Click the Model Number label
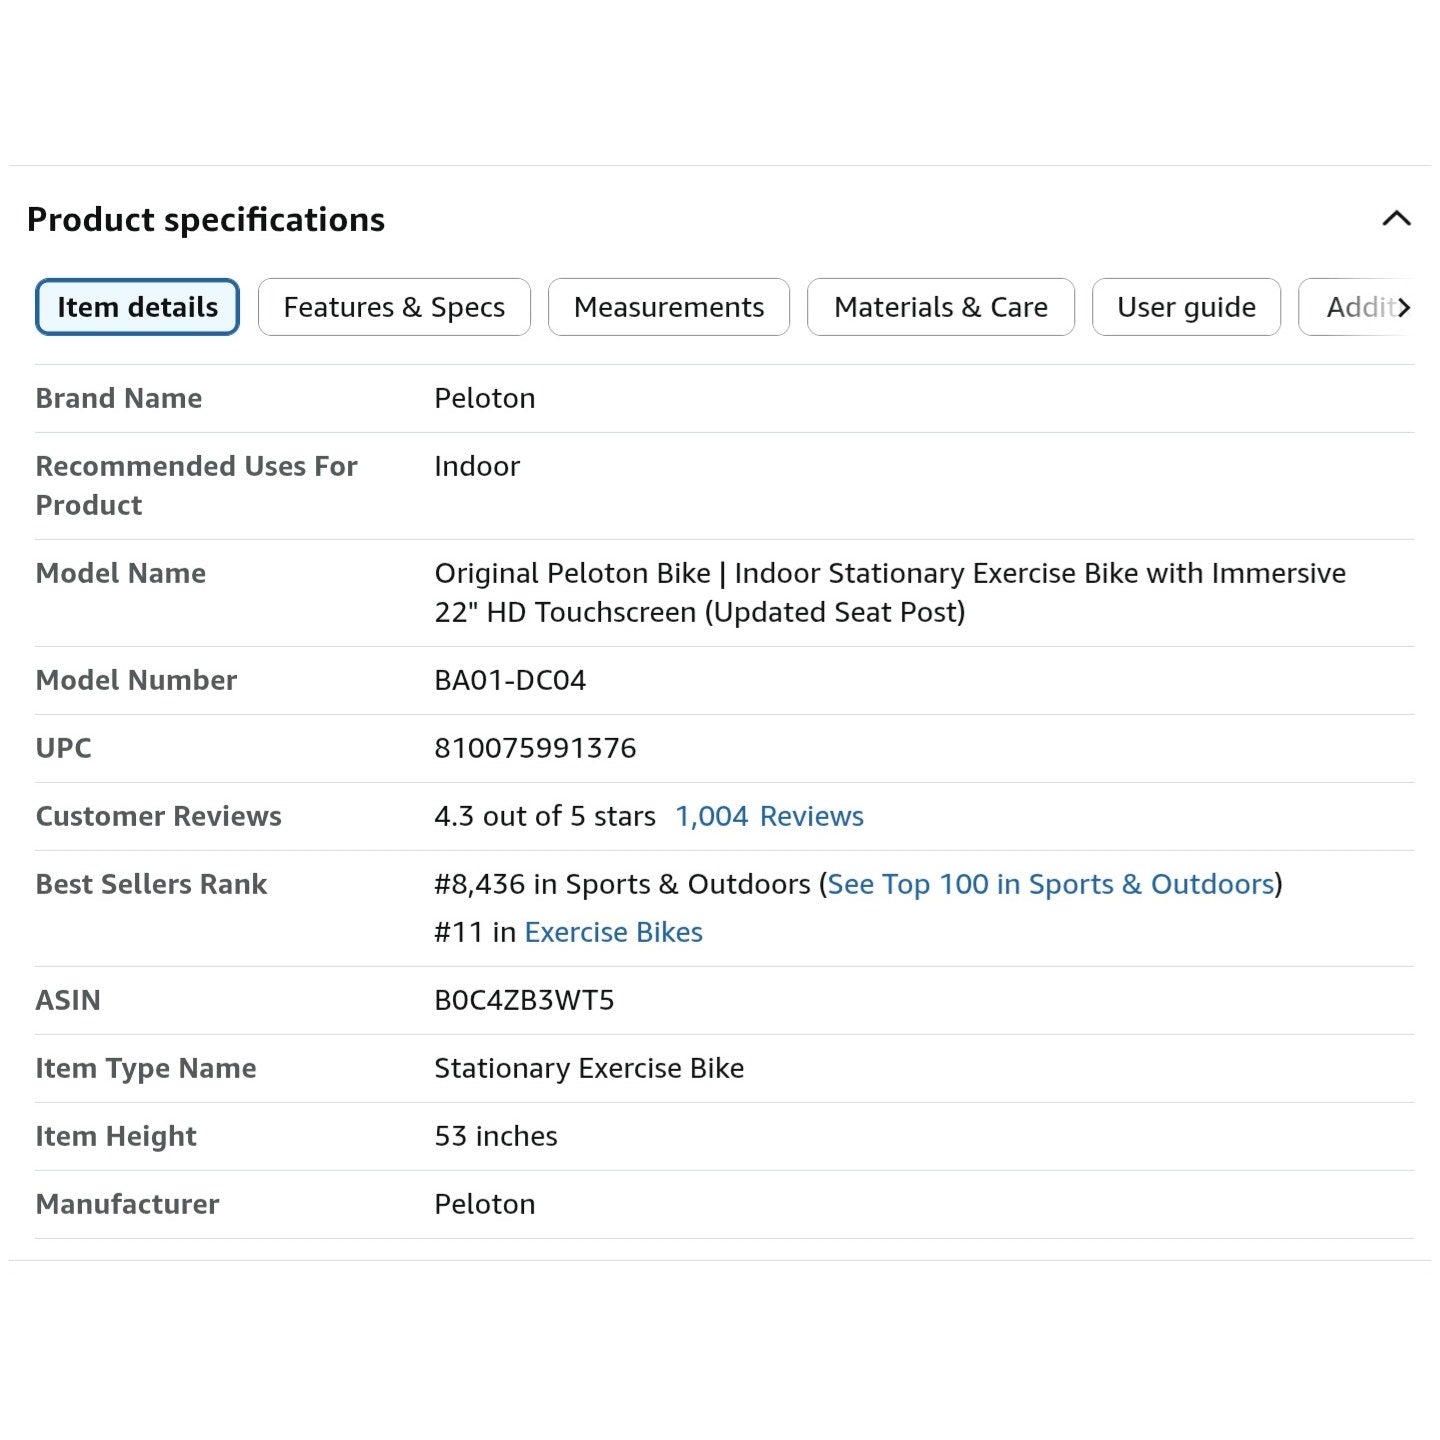This screenshot has width=1440, height=1440. (x=136, y=680)
